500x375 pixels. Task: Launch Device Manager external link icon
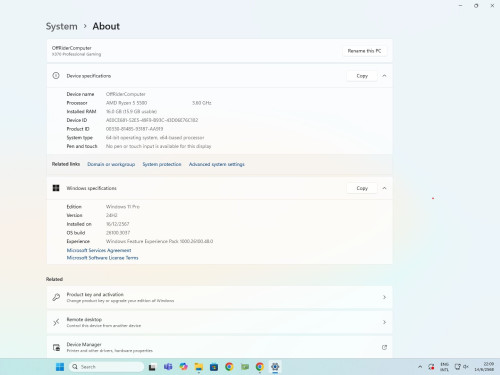tap(384, 347)
